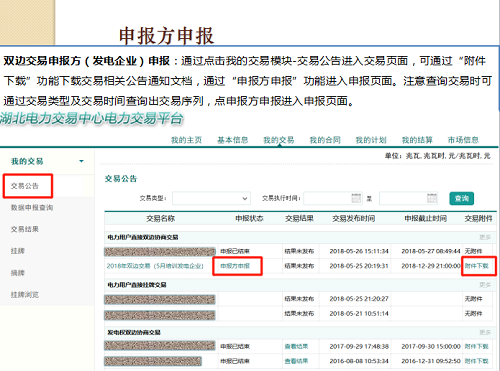Click the 申报方申报 link

click(235, 266)
